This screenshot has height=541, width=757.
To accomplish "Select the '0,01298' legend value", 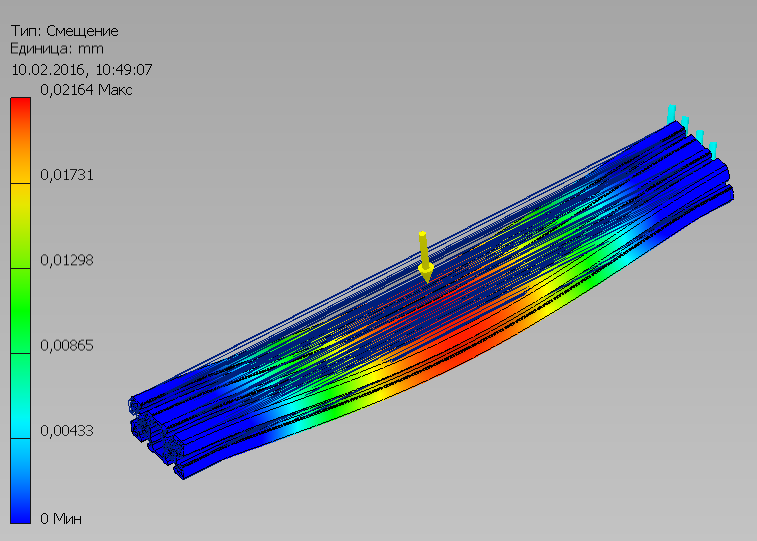I will pos(67,260).
